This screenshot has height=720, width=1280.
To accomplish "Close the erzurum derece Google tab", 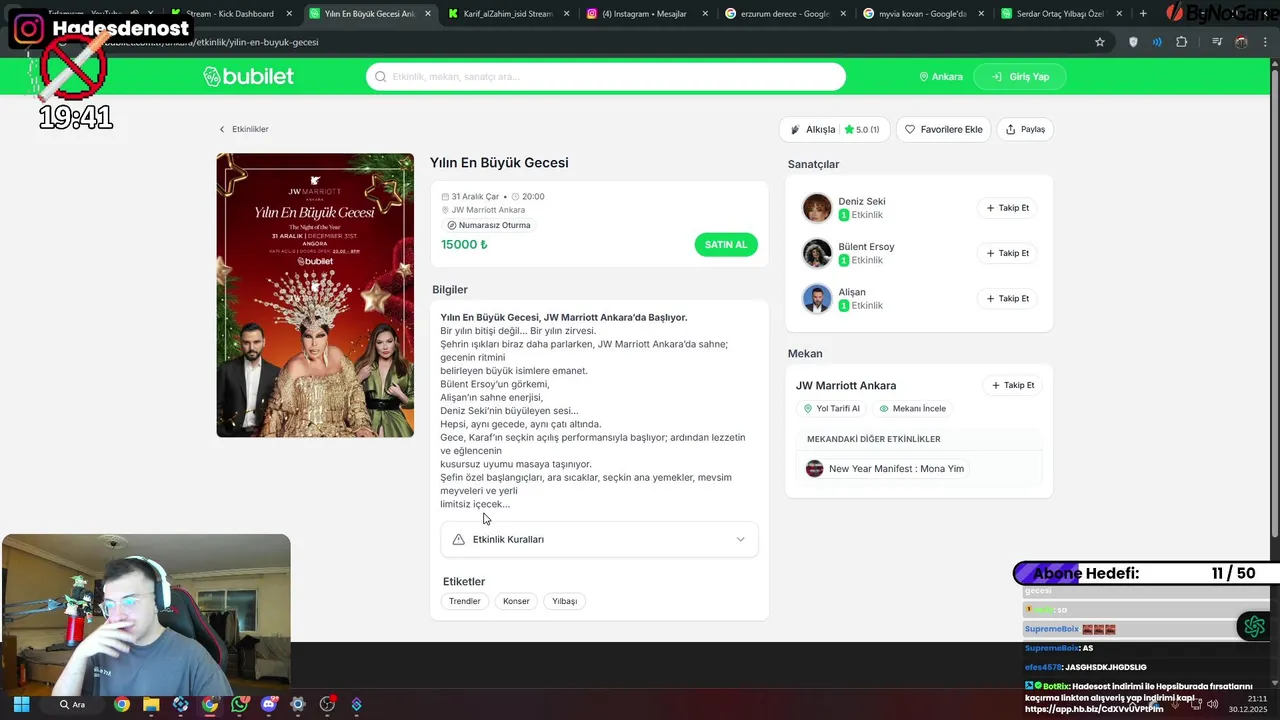I will (x=842, y=14).
